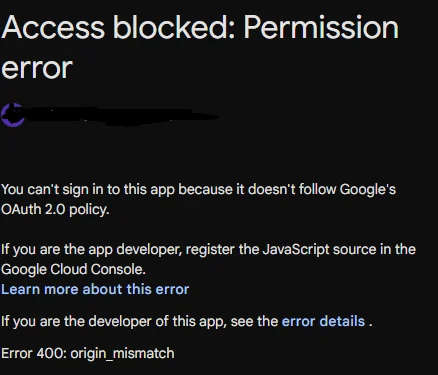Open the Learn more about this error link
Viewport: 438px width, 375px height.
[x=95, y=289]
